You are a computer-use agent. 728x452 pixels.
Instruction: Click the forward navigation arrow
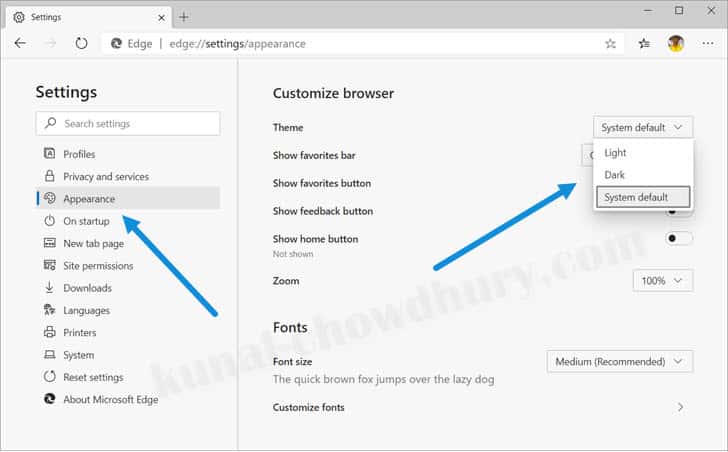pos(50,43)
